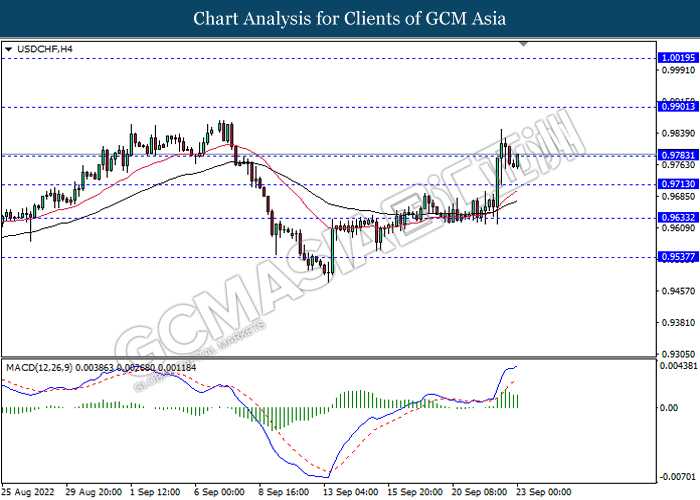This screenshot has height=500, width=700.
Task: Click the 0.94570 price axis value
Action: tap(678, 291)
